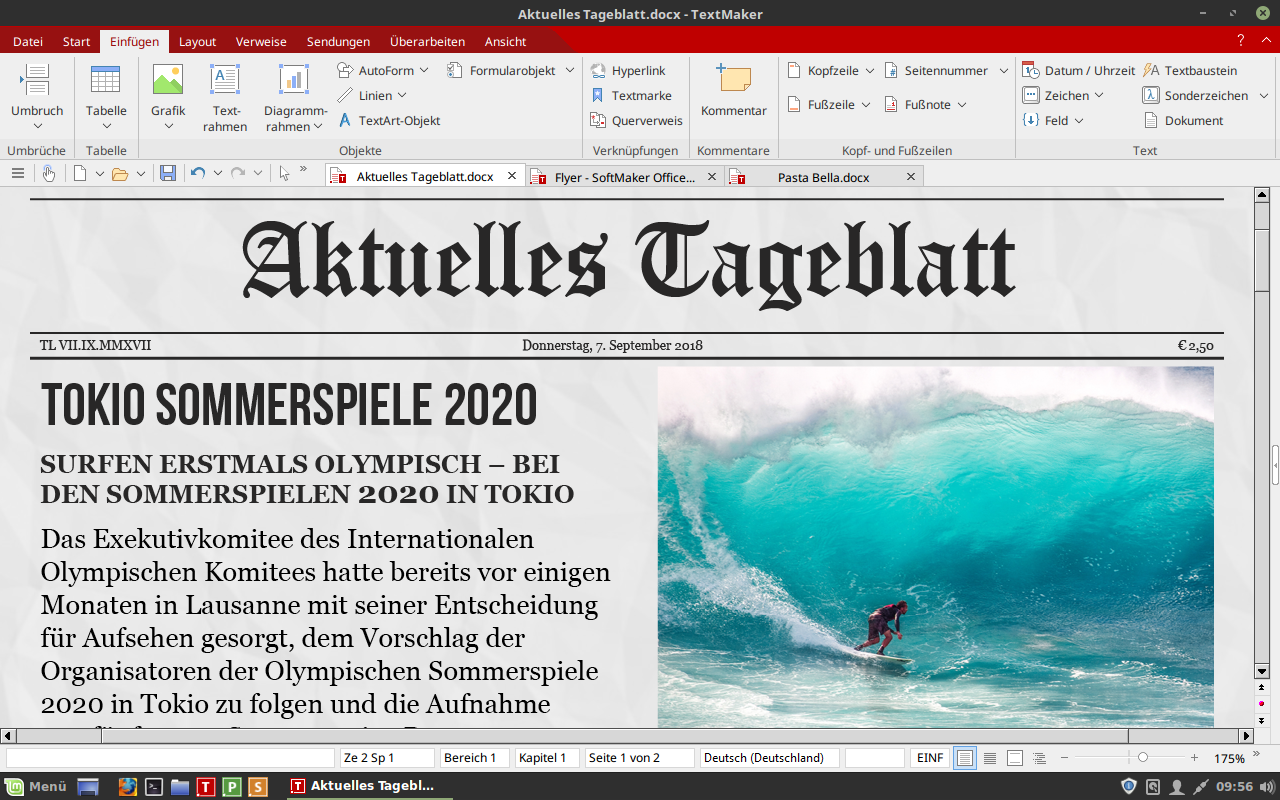Click the vertical scrollbar down arrow
The image size is (1280, 800).
1261,671
